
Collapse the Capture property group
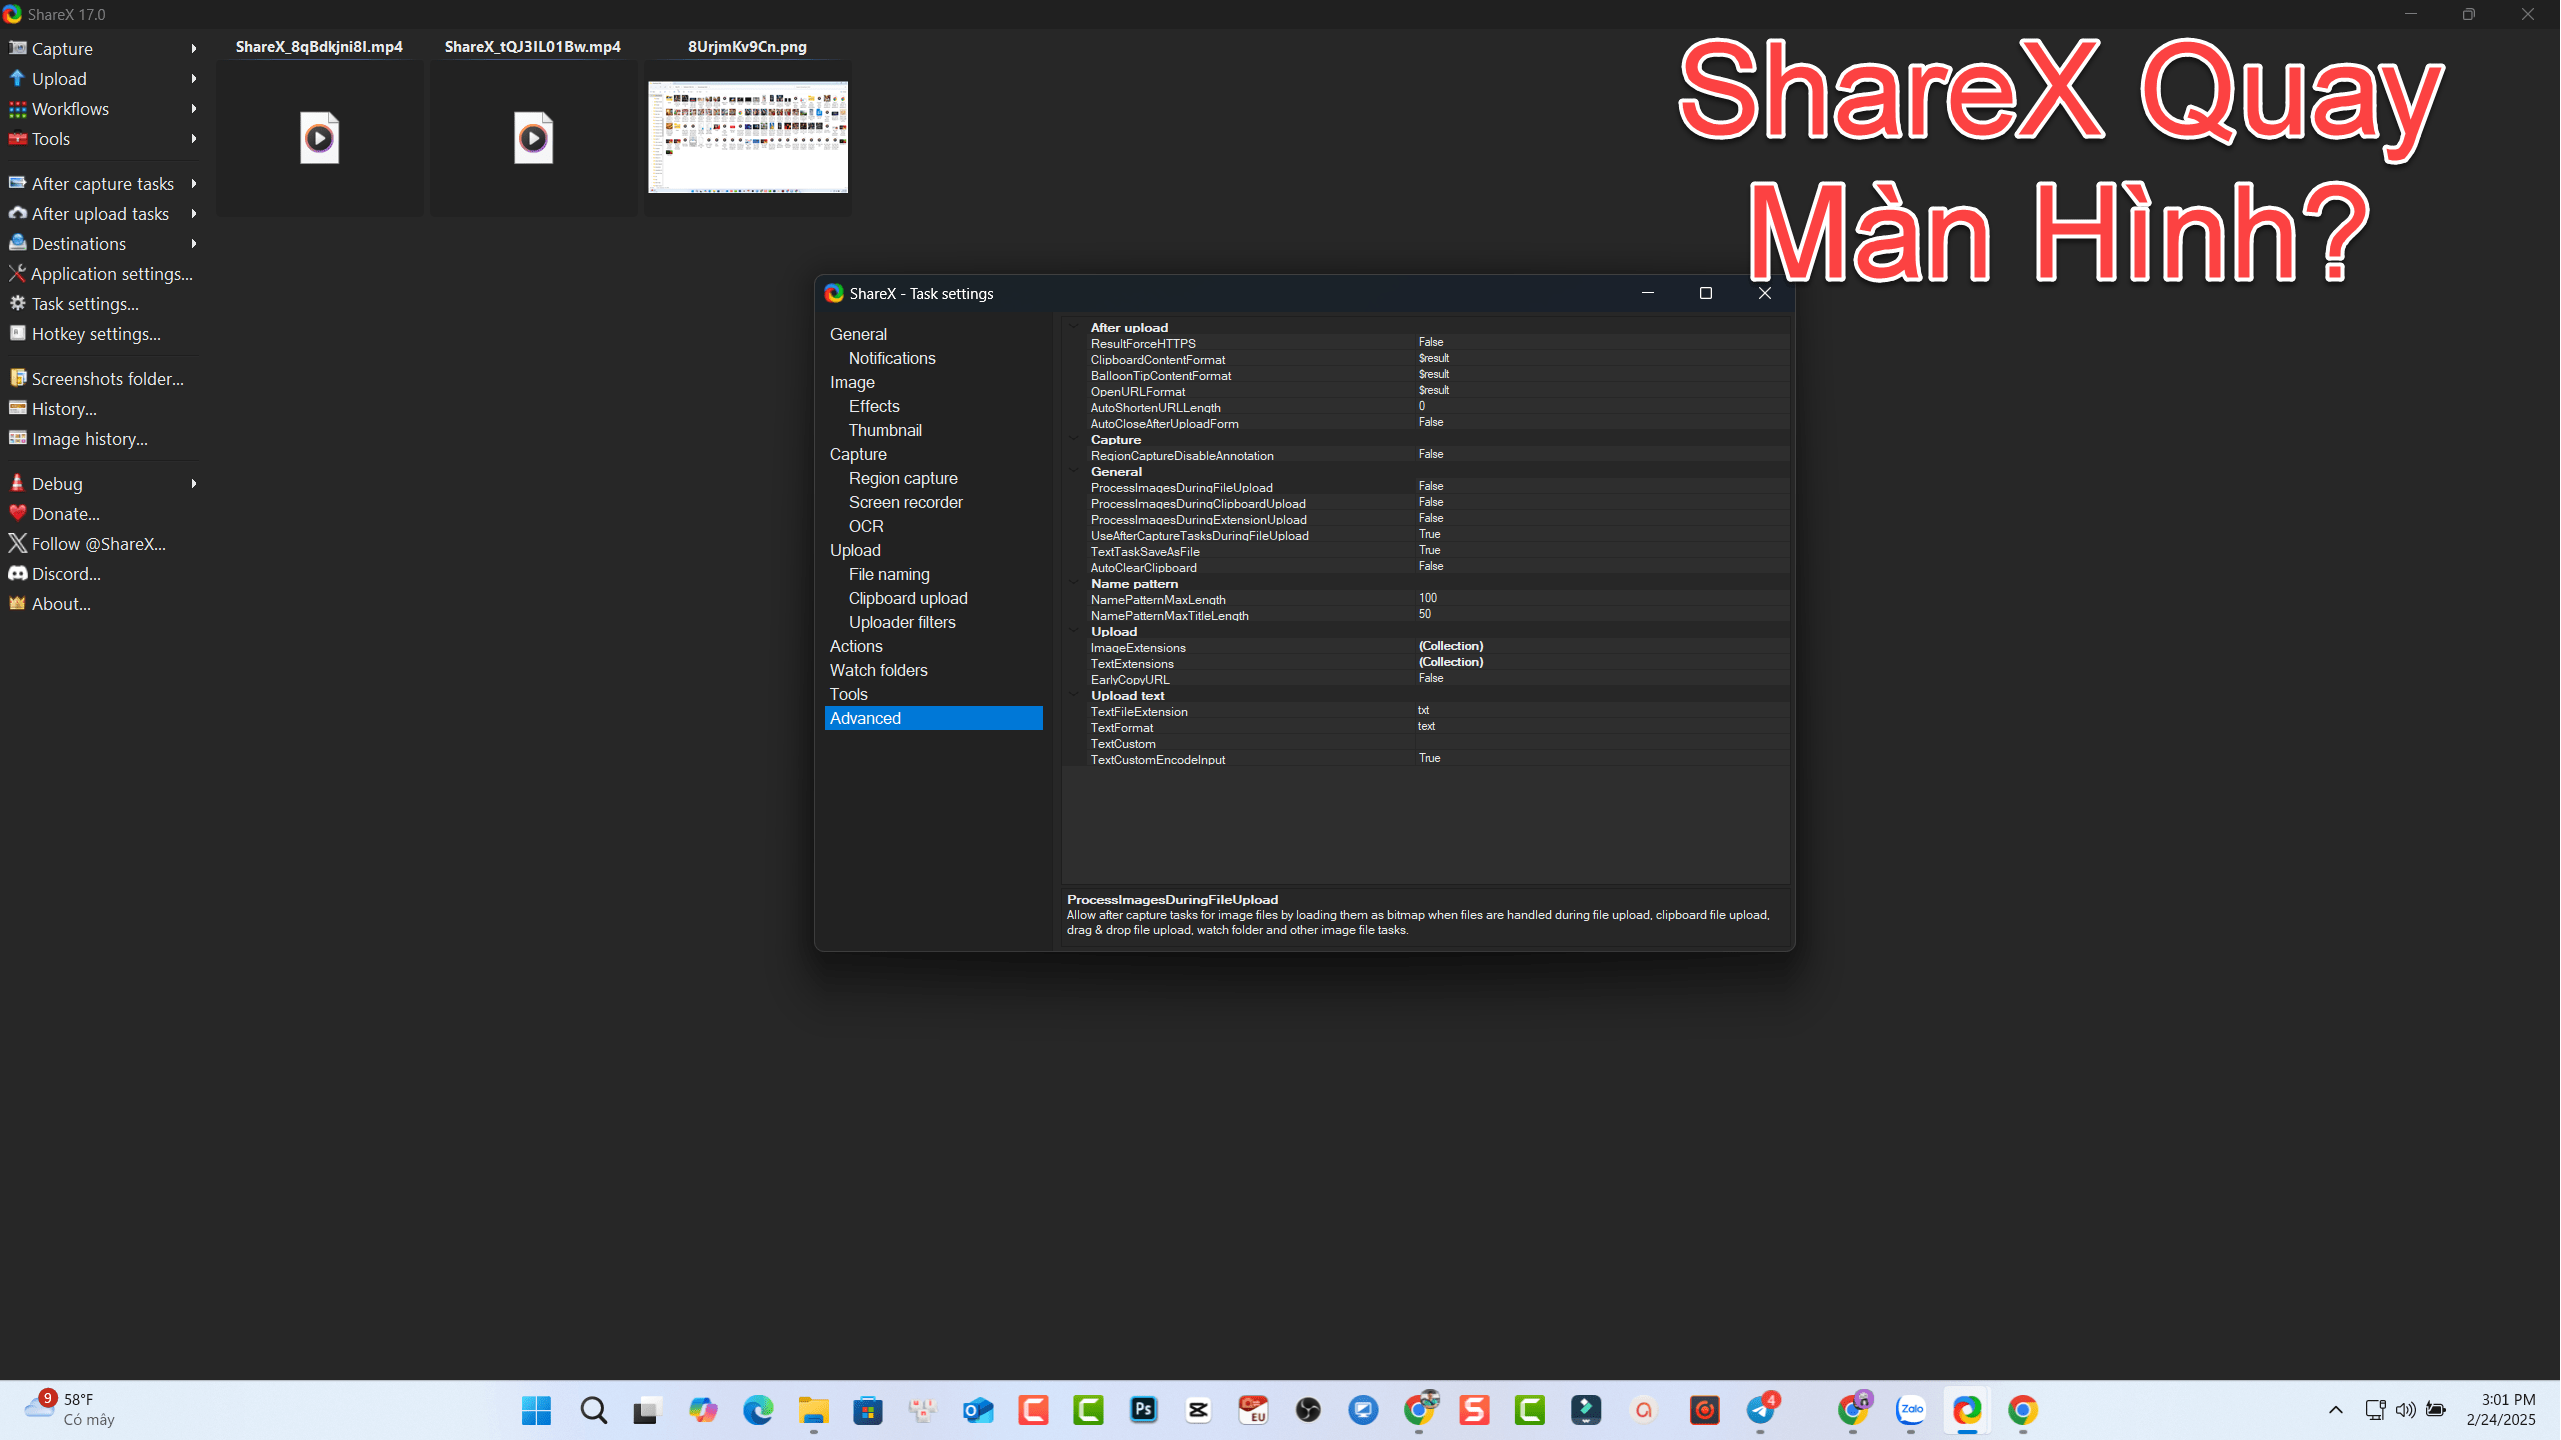point(1074,439)
